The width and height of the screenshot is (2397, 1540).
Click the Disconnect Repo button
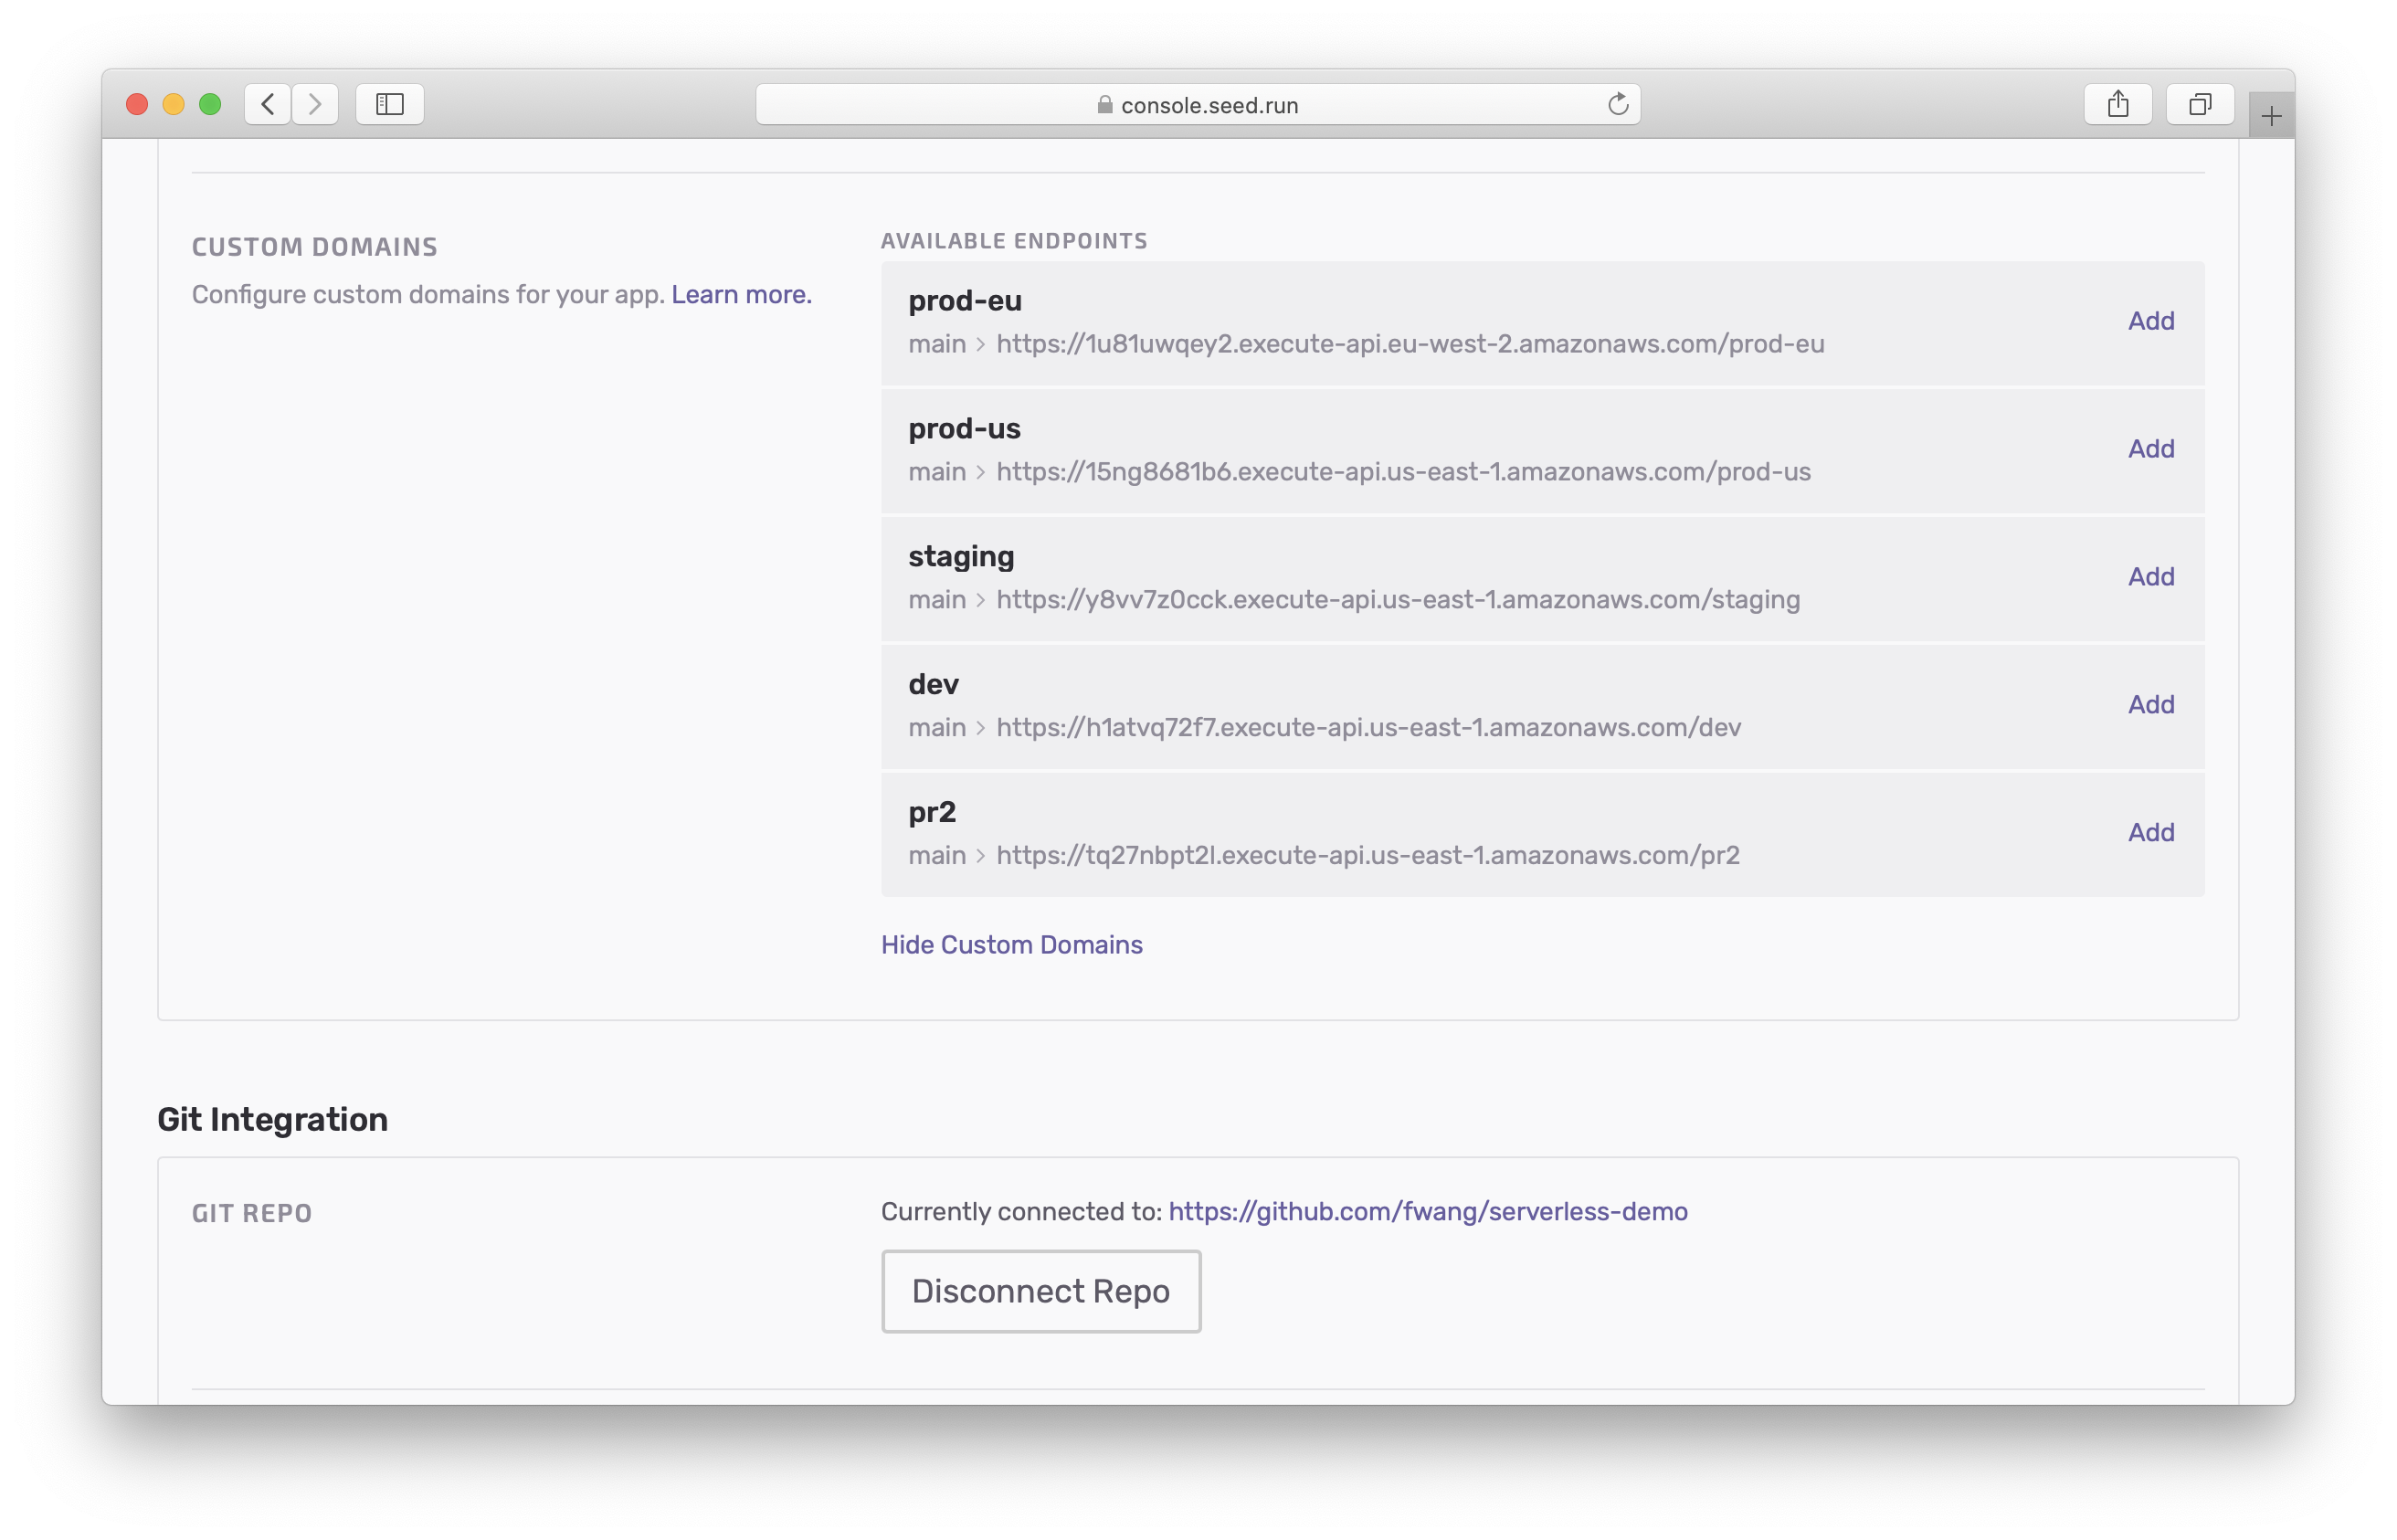pyautogui.click(x=1040, y=1291)
